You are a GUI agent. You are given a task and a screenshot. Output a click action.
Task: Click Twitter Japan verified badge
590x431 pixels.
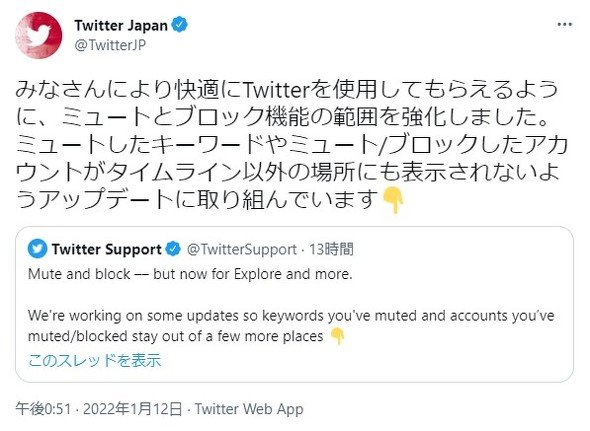coord(179,25)
